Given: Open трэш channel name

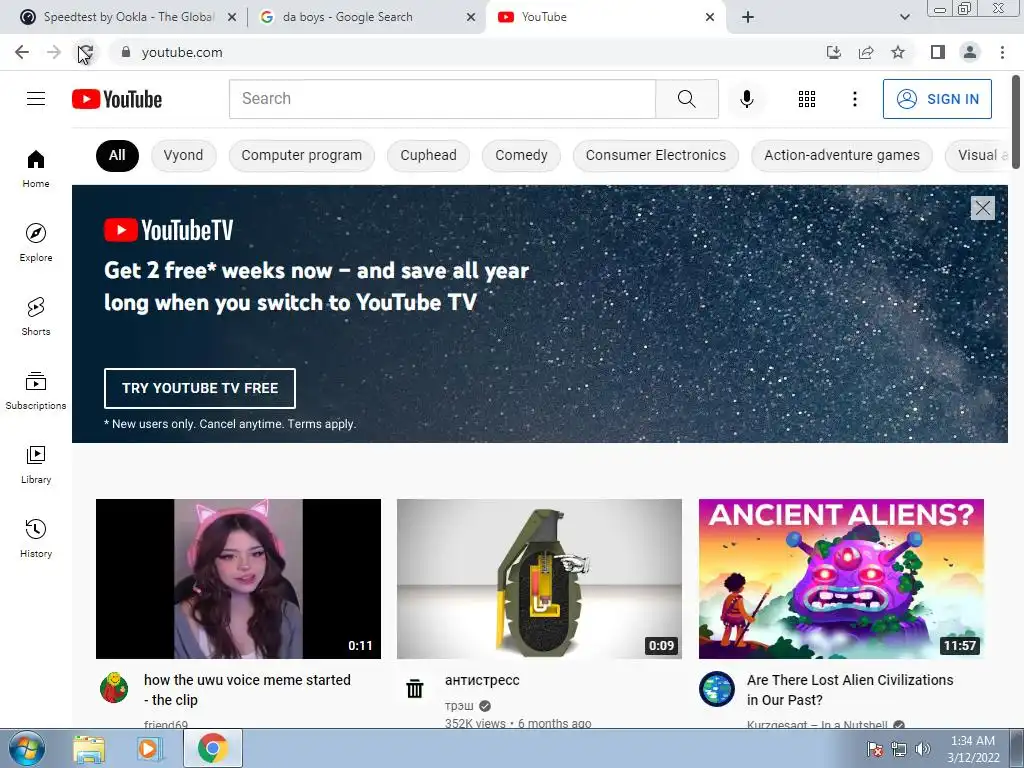Looking at the screenshot, I should click(460, 706).
